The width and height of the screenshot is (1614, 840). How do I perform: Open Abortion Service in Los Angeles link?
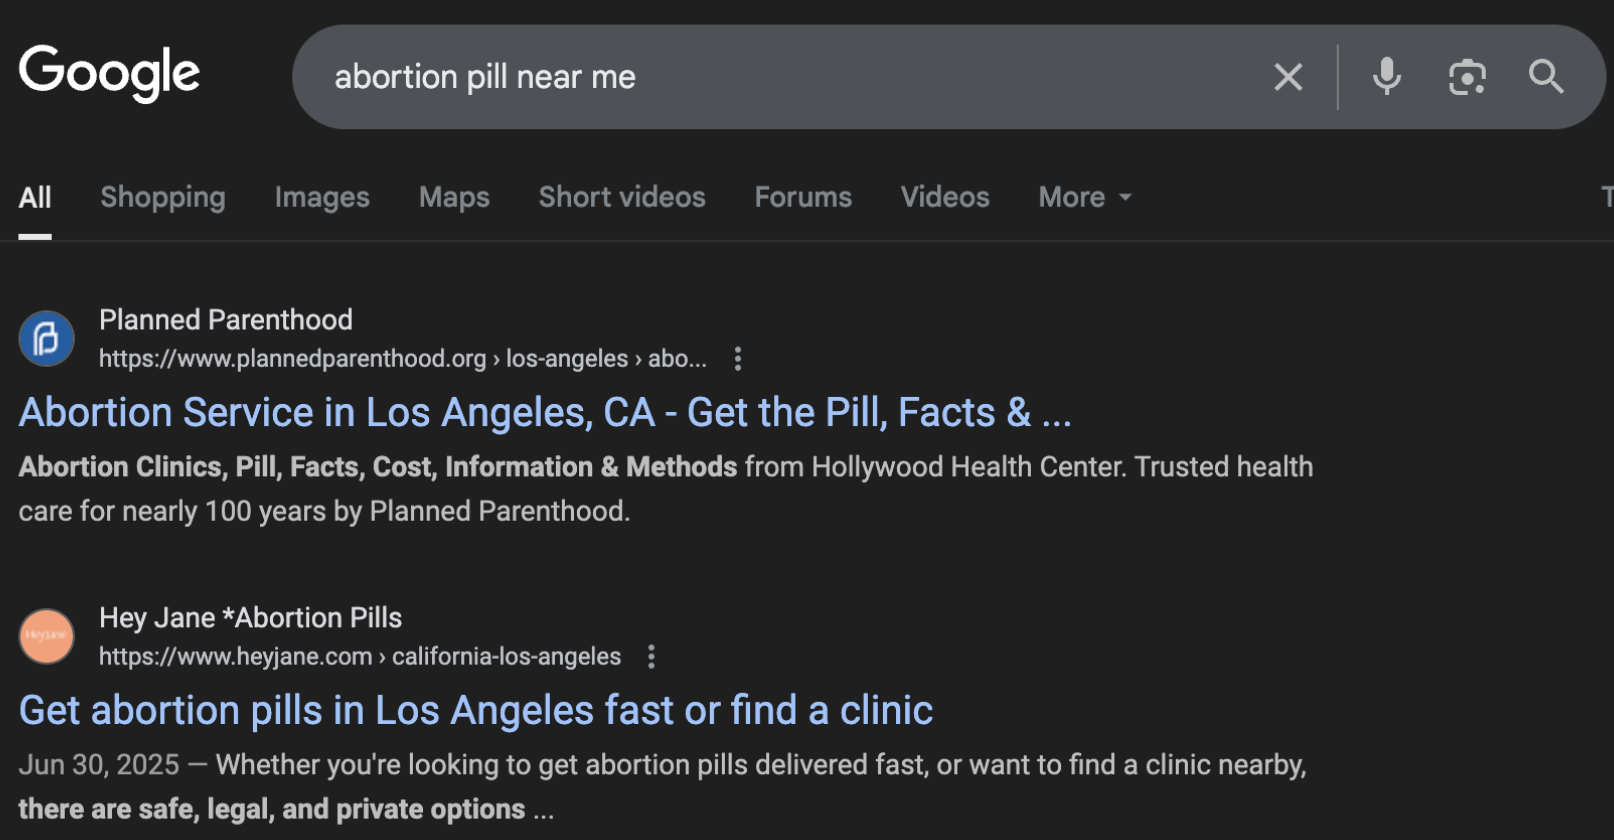pyautogui.click(x=545, y=413)
